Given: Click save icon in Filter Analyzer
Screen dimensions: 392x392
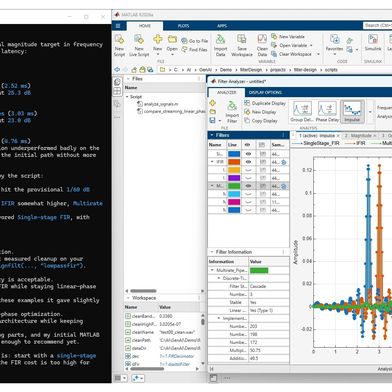Looking at the screenshot, I should (213, 120).
